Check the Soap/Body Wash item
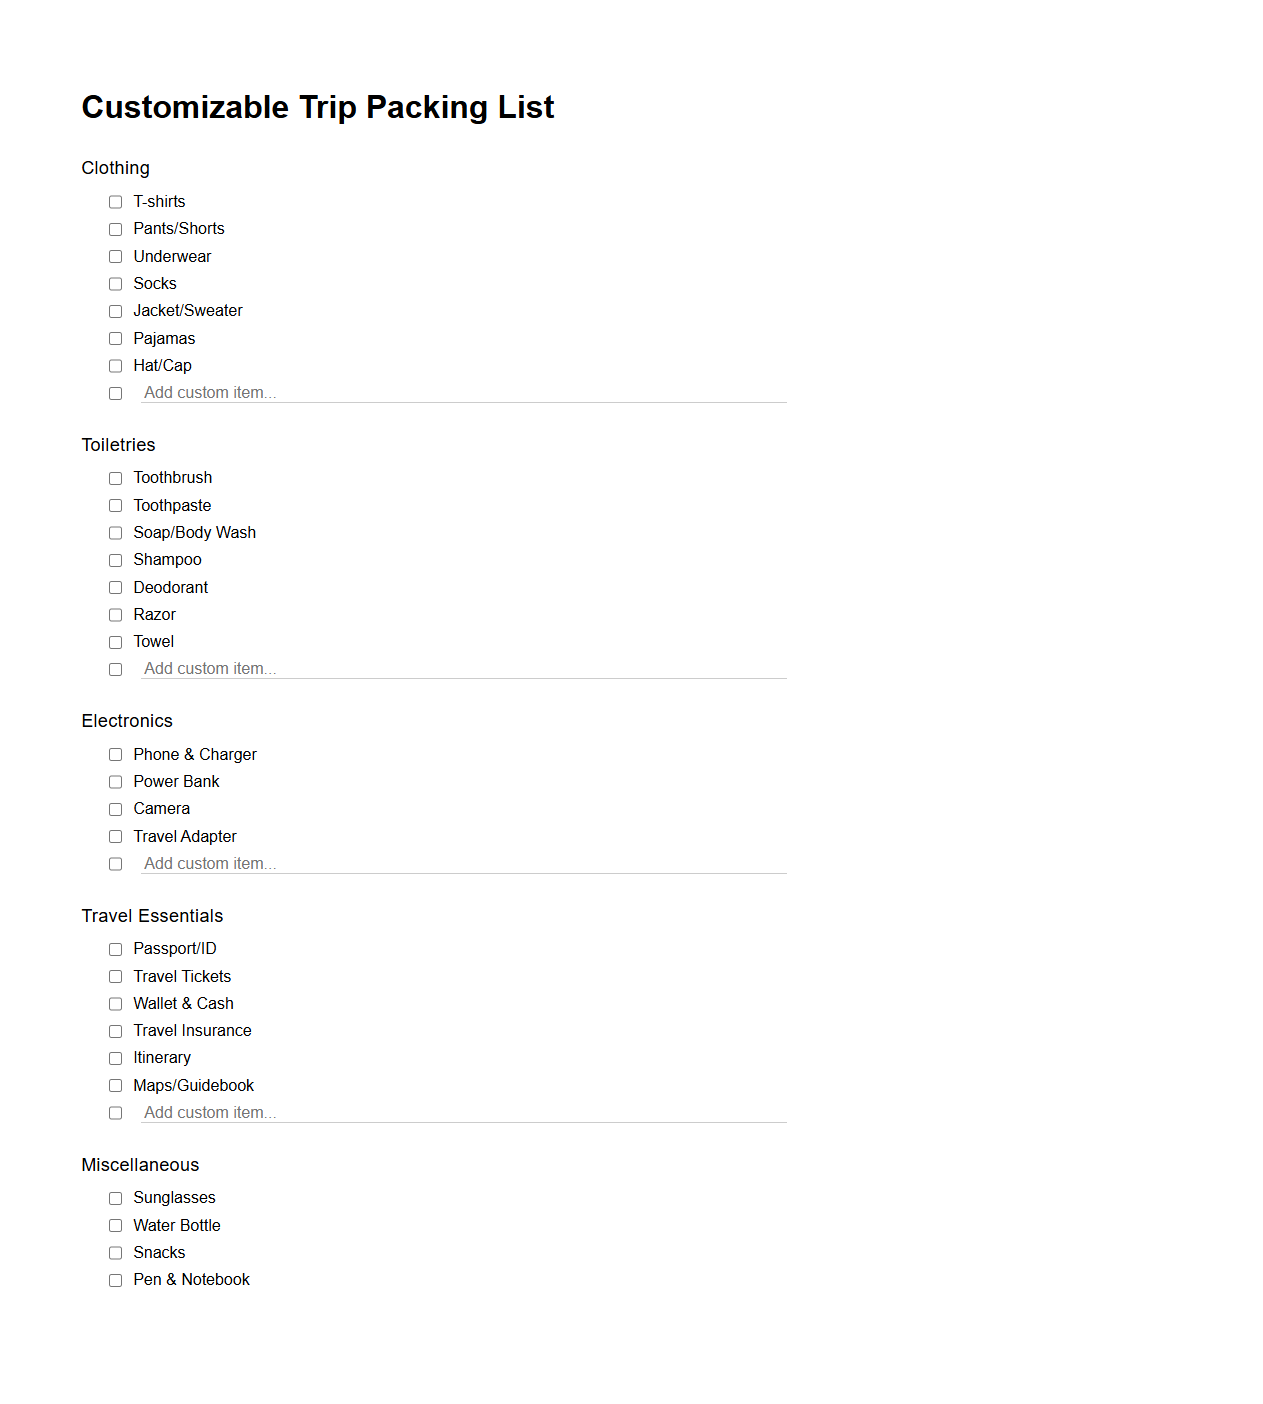The width and height of the screenshot is (1263, 1404). pyautogui.click(x=115, y=532)
